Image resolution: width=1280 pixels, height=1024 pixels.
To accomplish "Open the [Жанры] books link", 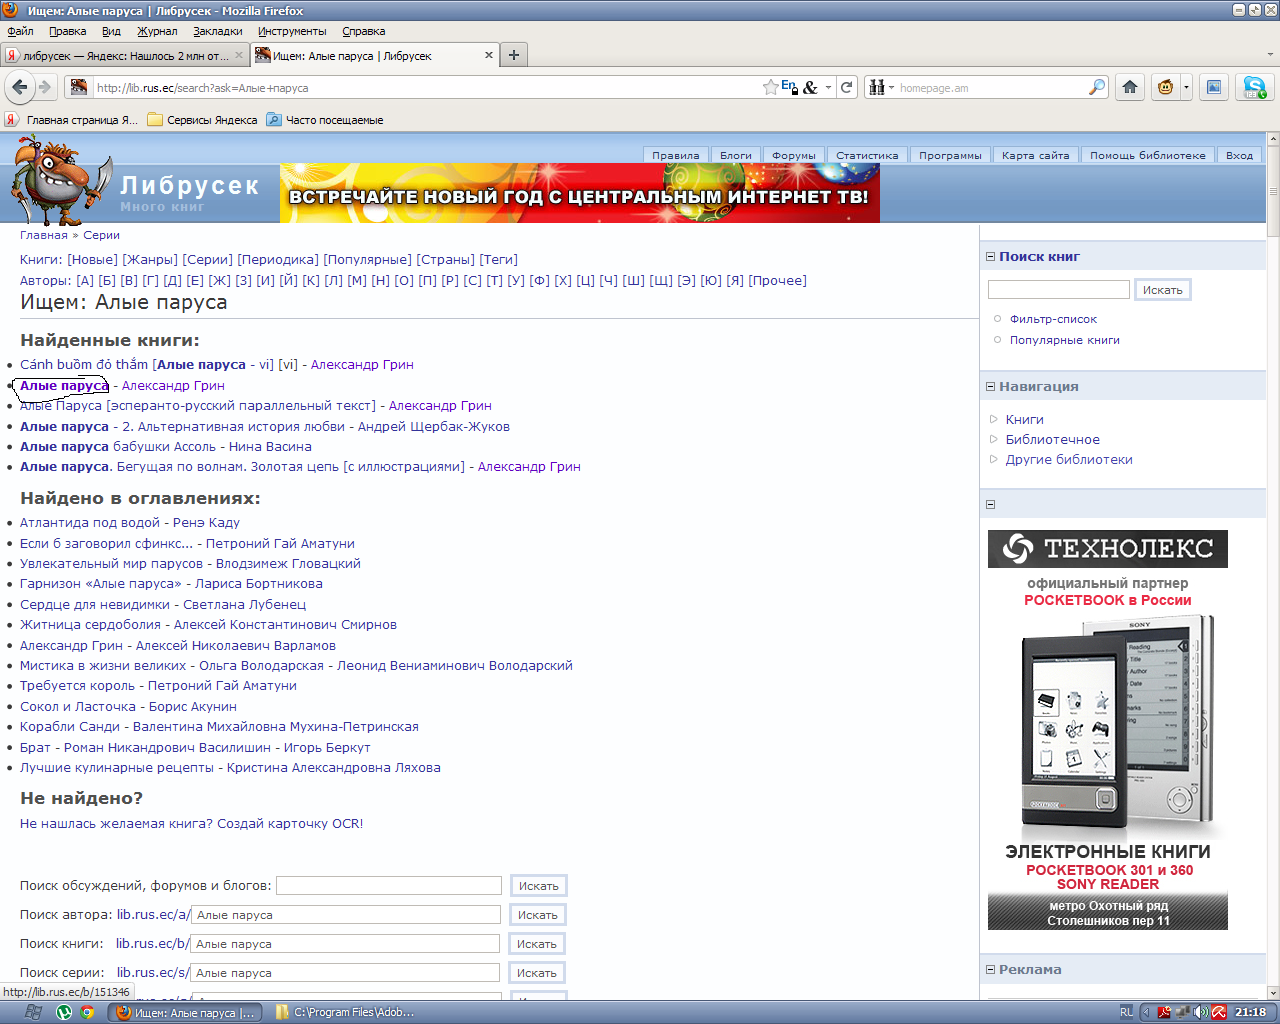I will tap(150, 259).
